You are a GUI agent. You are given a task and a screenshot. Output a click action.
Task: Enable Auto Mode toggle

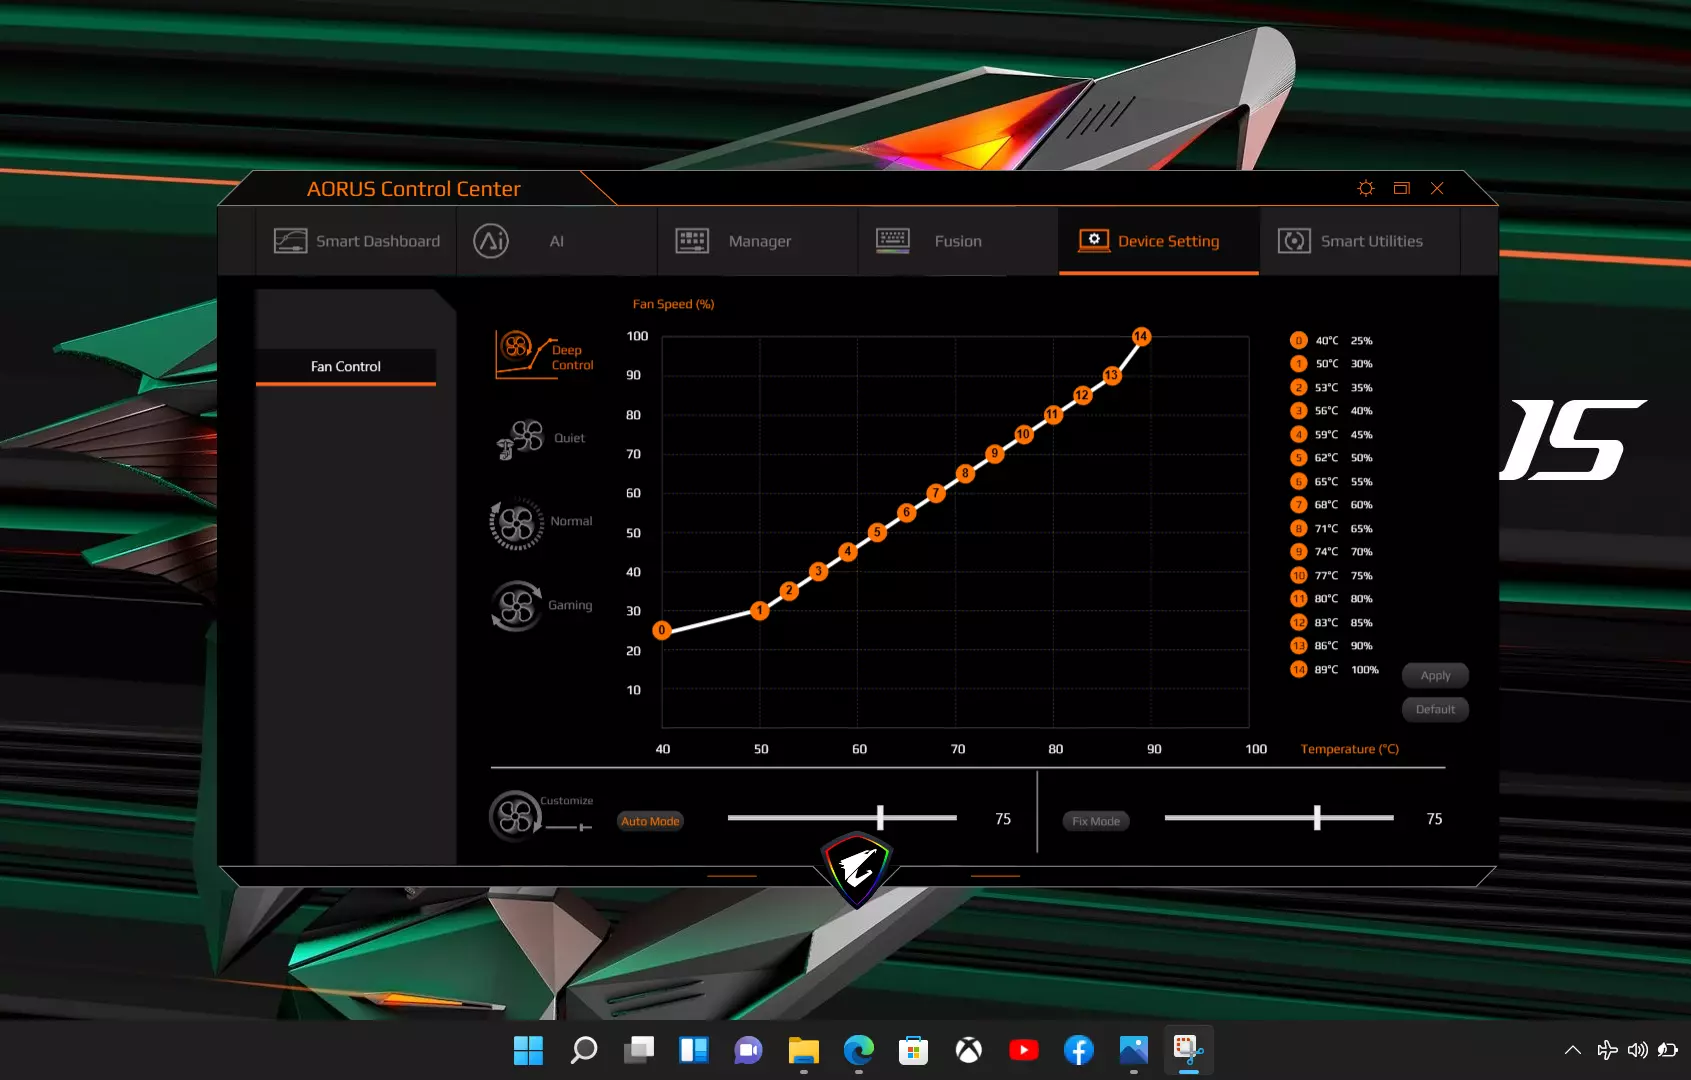click(x=650, y=821)
